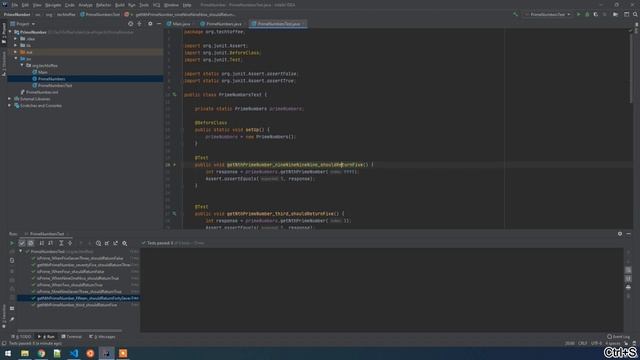
Task: Open the Terminal tool window button
Action: [x=72, y=337]
